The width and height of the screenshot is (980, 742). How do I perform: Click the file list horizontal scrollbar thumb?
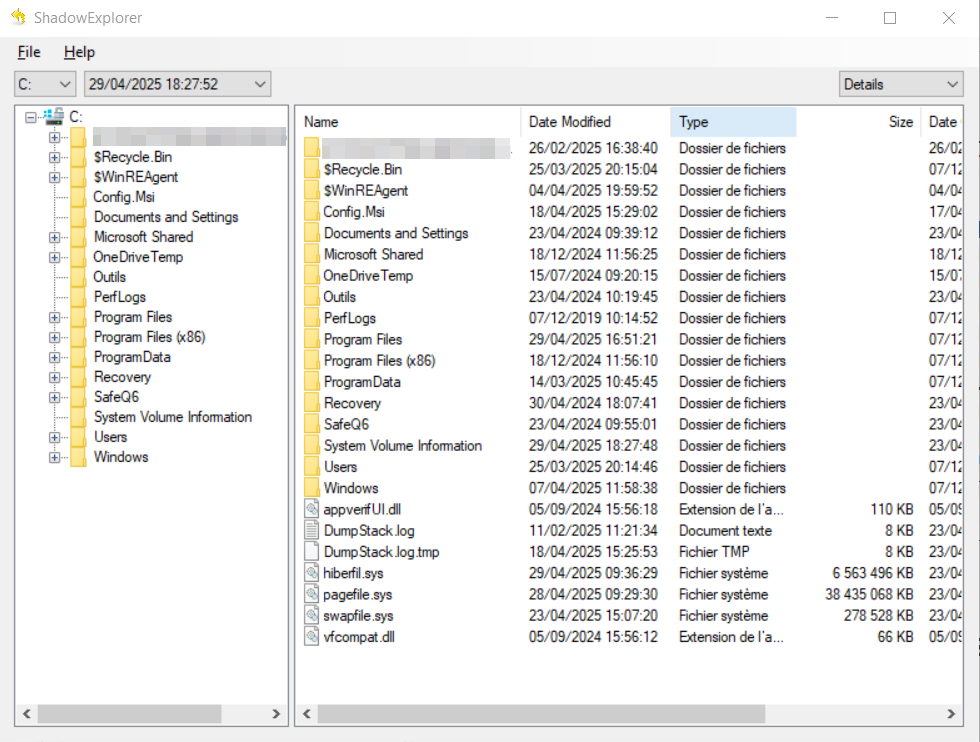coord(541,713)
